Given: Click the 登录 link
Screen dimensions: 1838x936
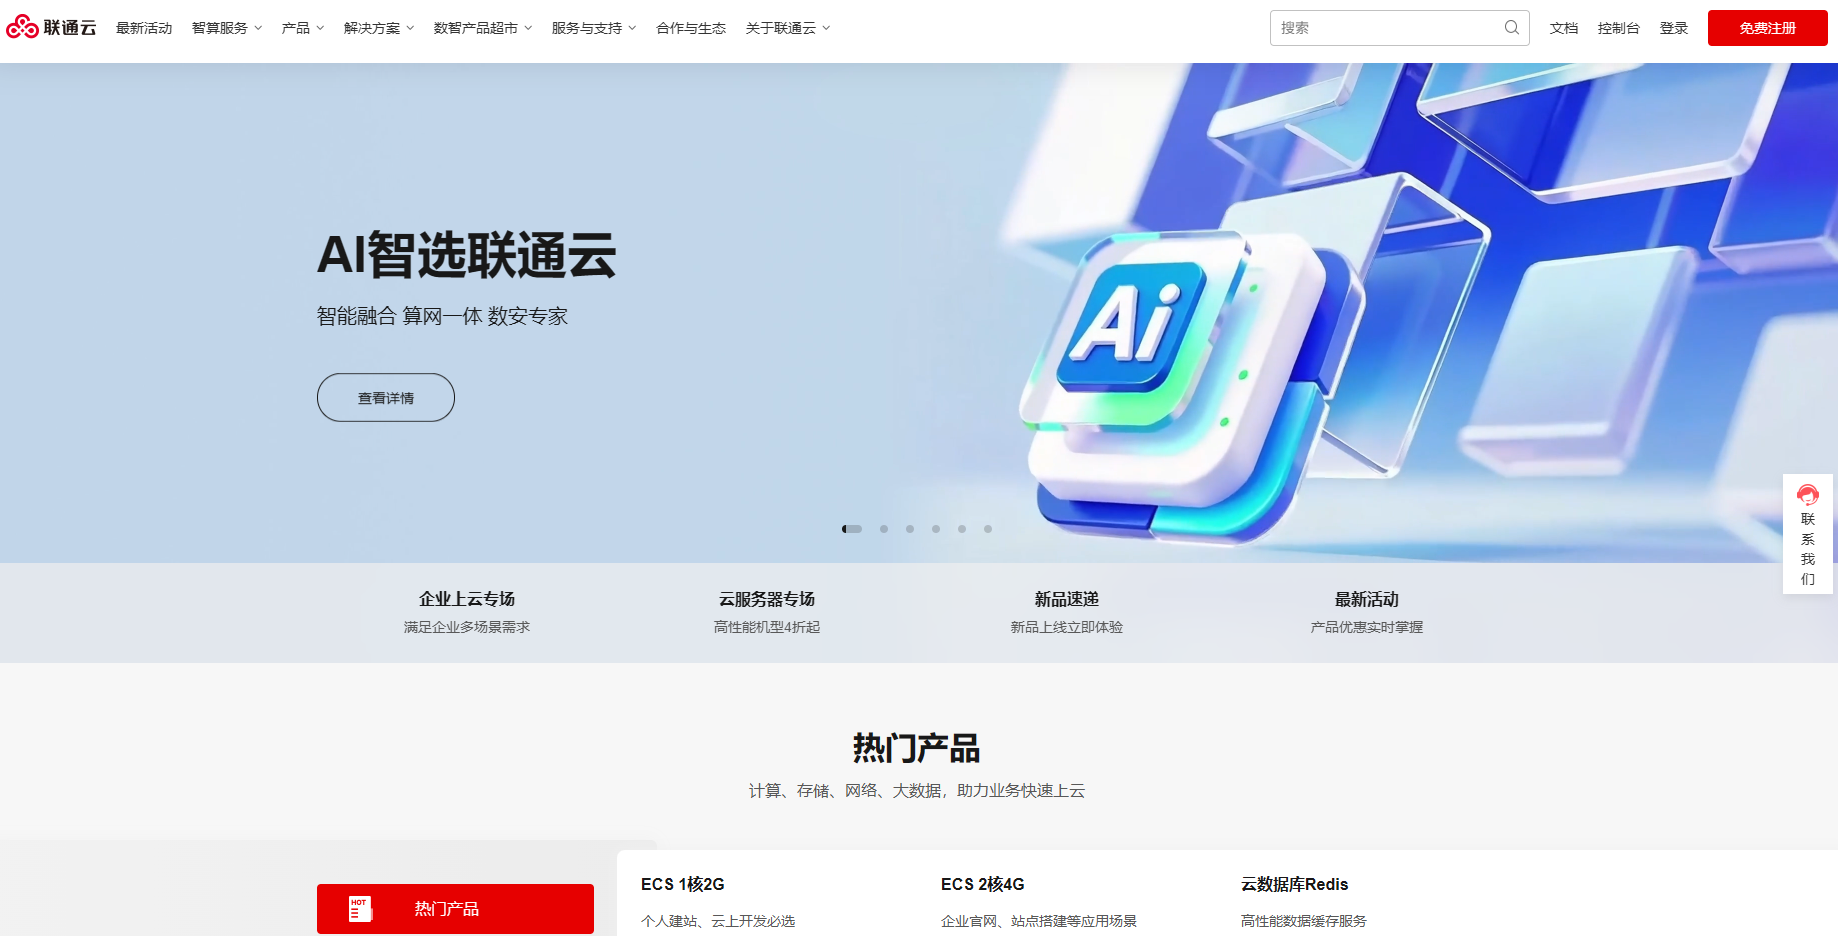Looking at the screenshot, I should click(1674, 28).
